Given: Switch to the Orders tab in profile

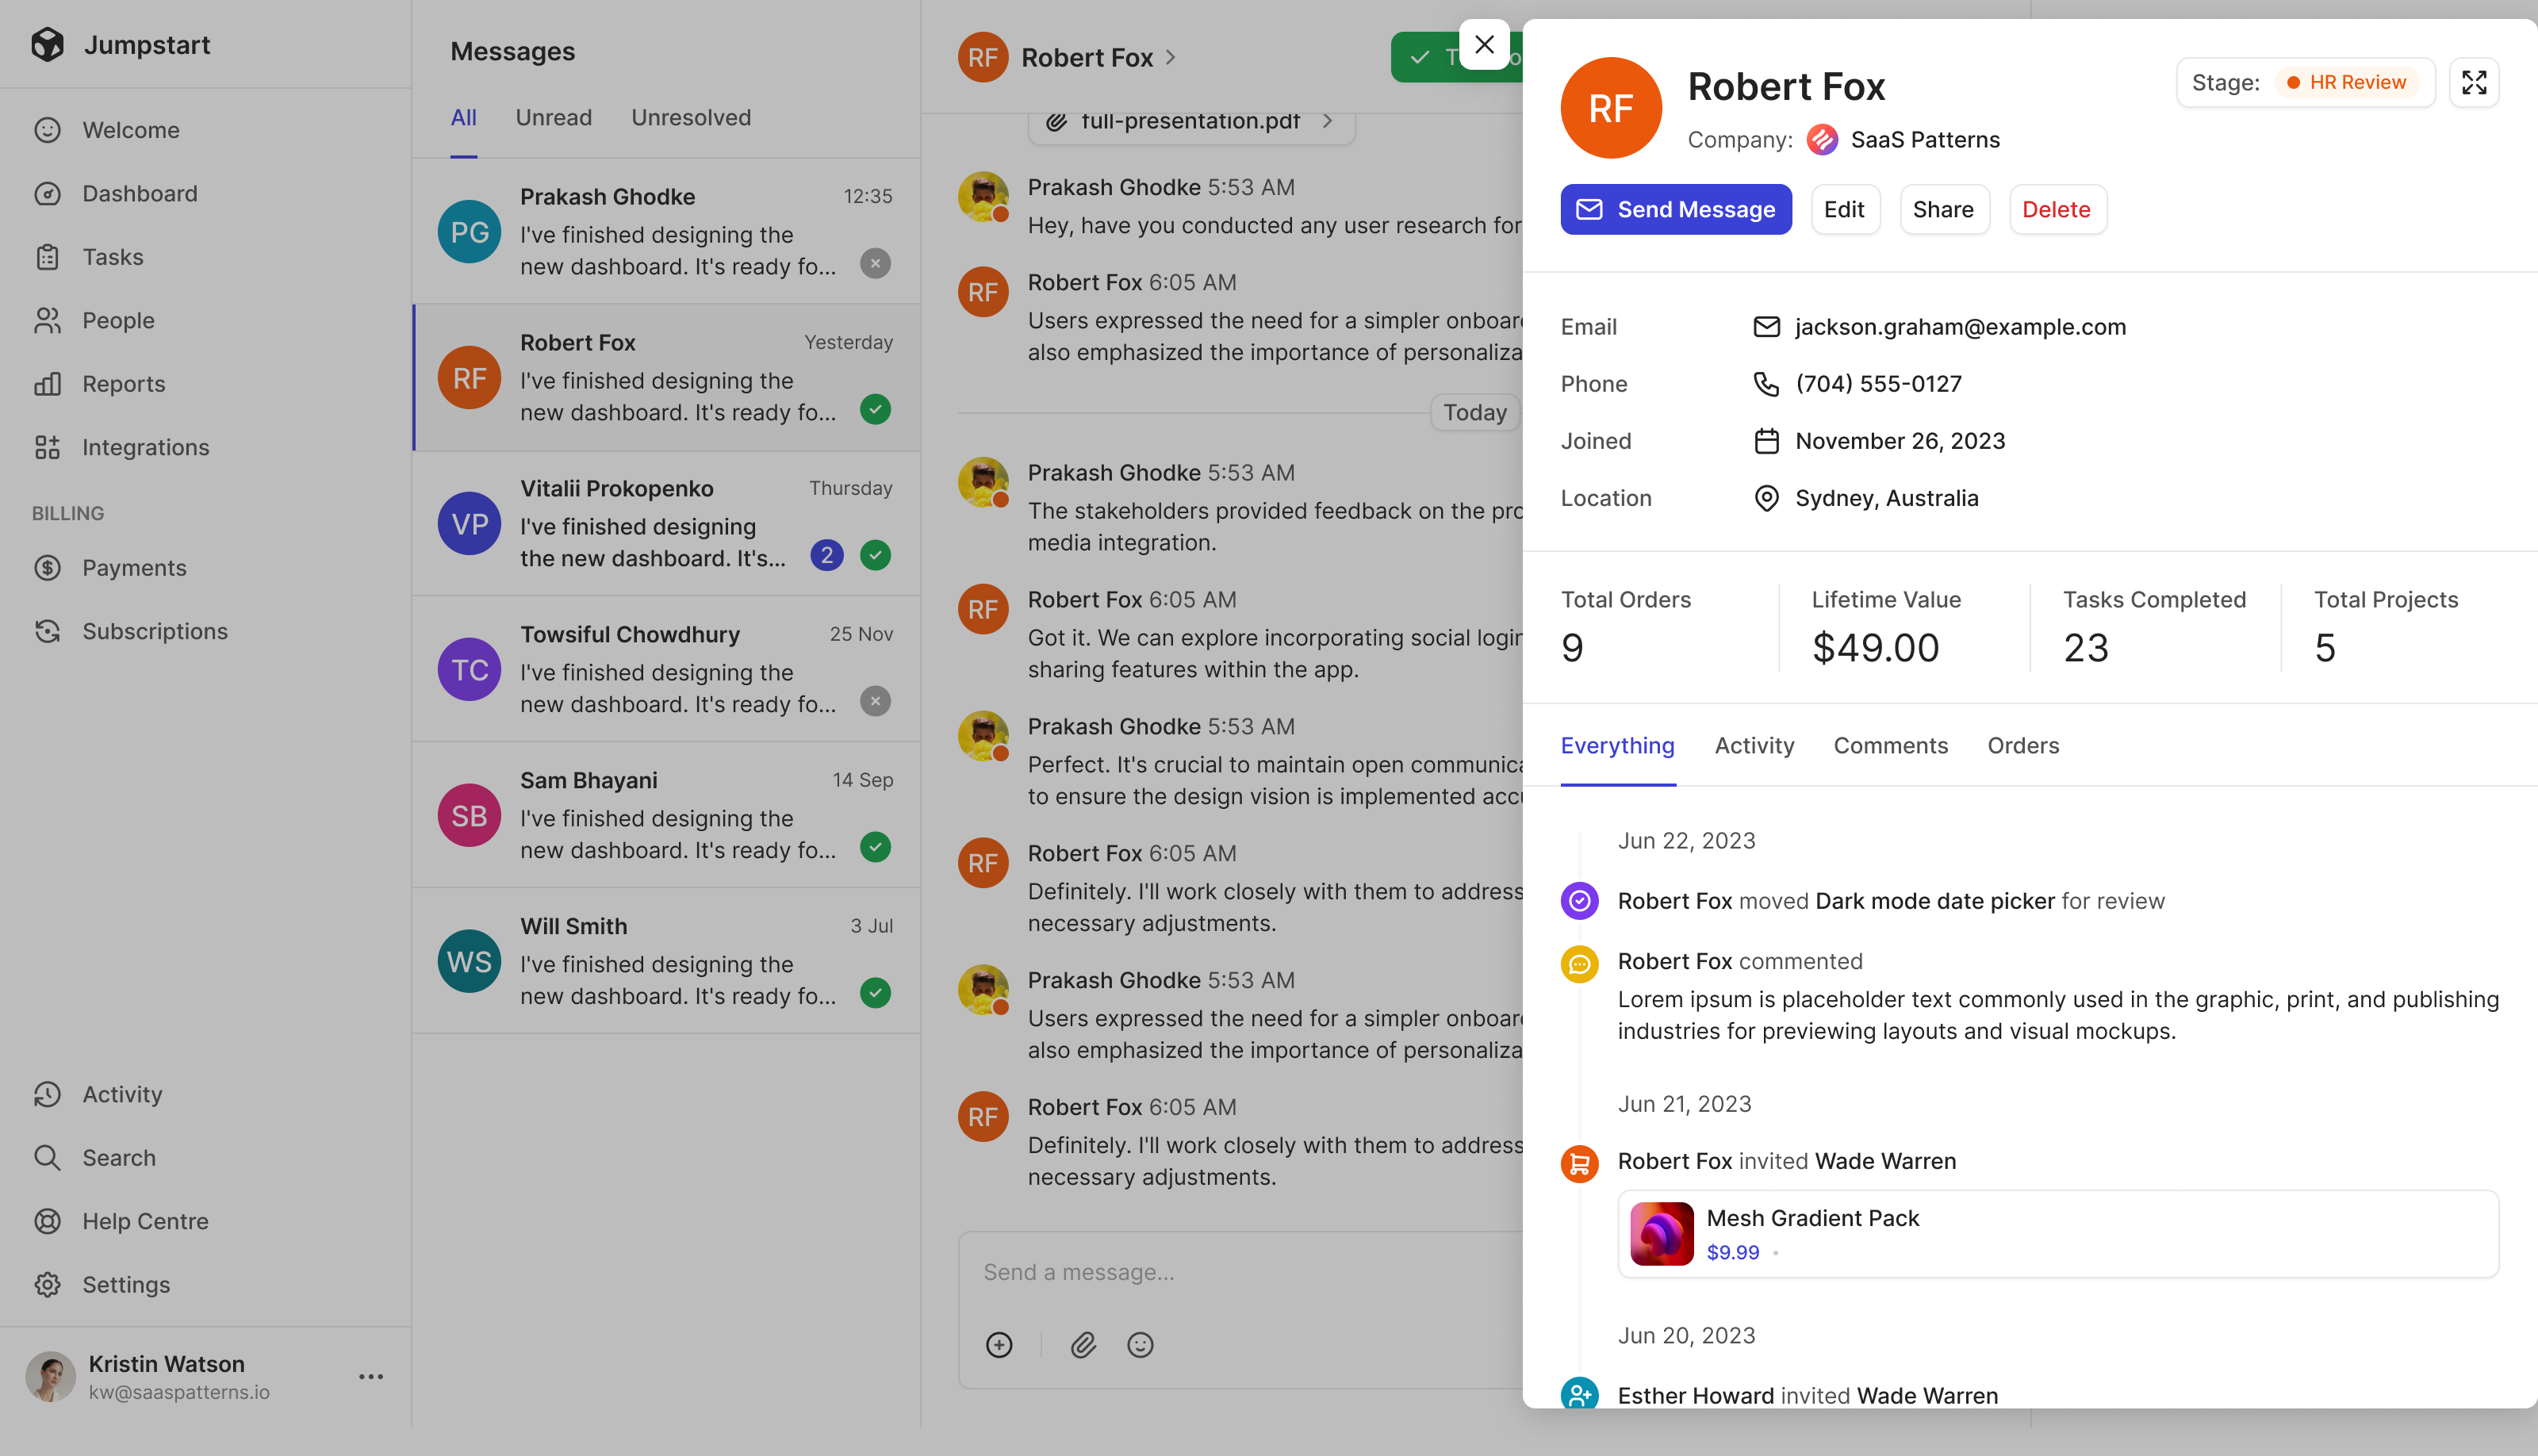Looking at the screenshot, I should [2022, 746].
